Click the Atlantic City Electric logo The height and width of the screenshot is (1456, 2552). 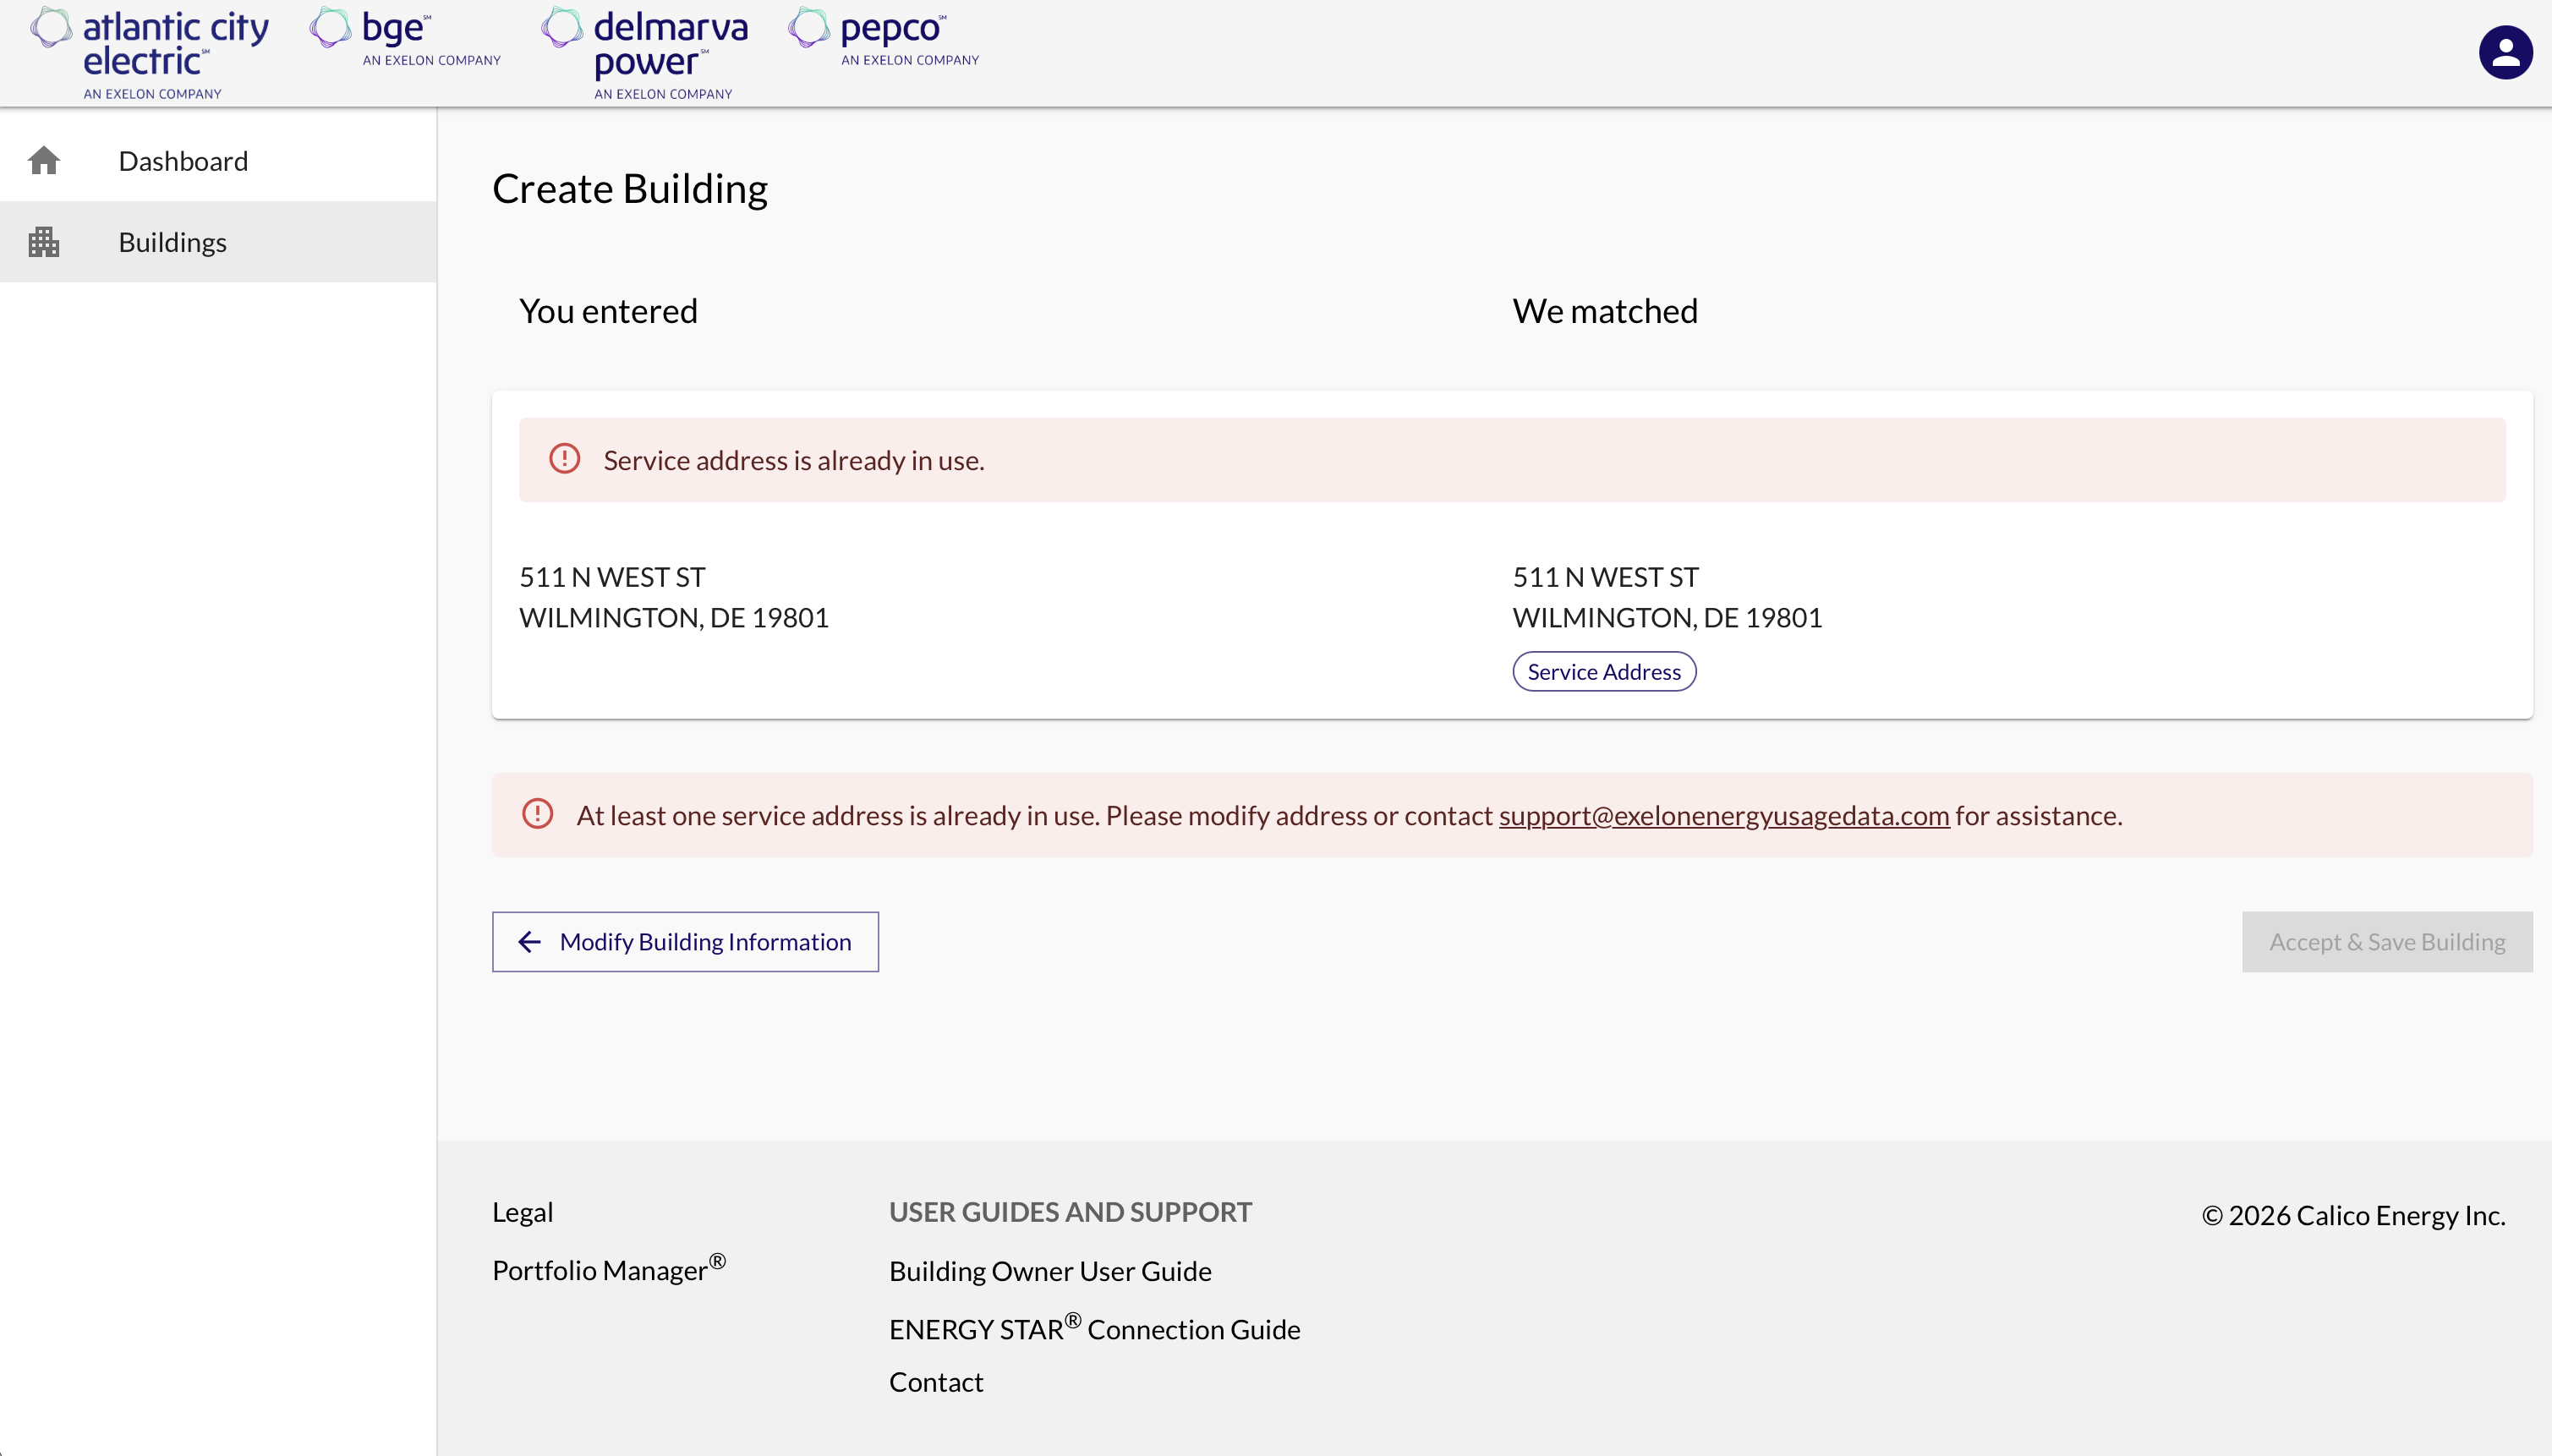tap(150, 52)
